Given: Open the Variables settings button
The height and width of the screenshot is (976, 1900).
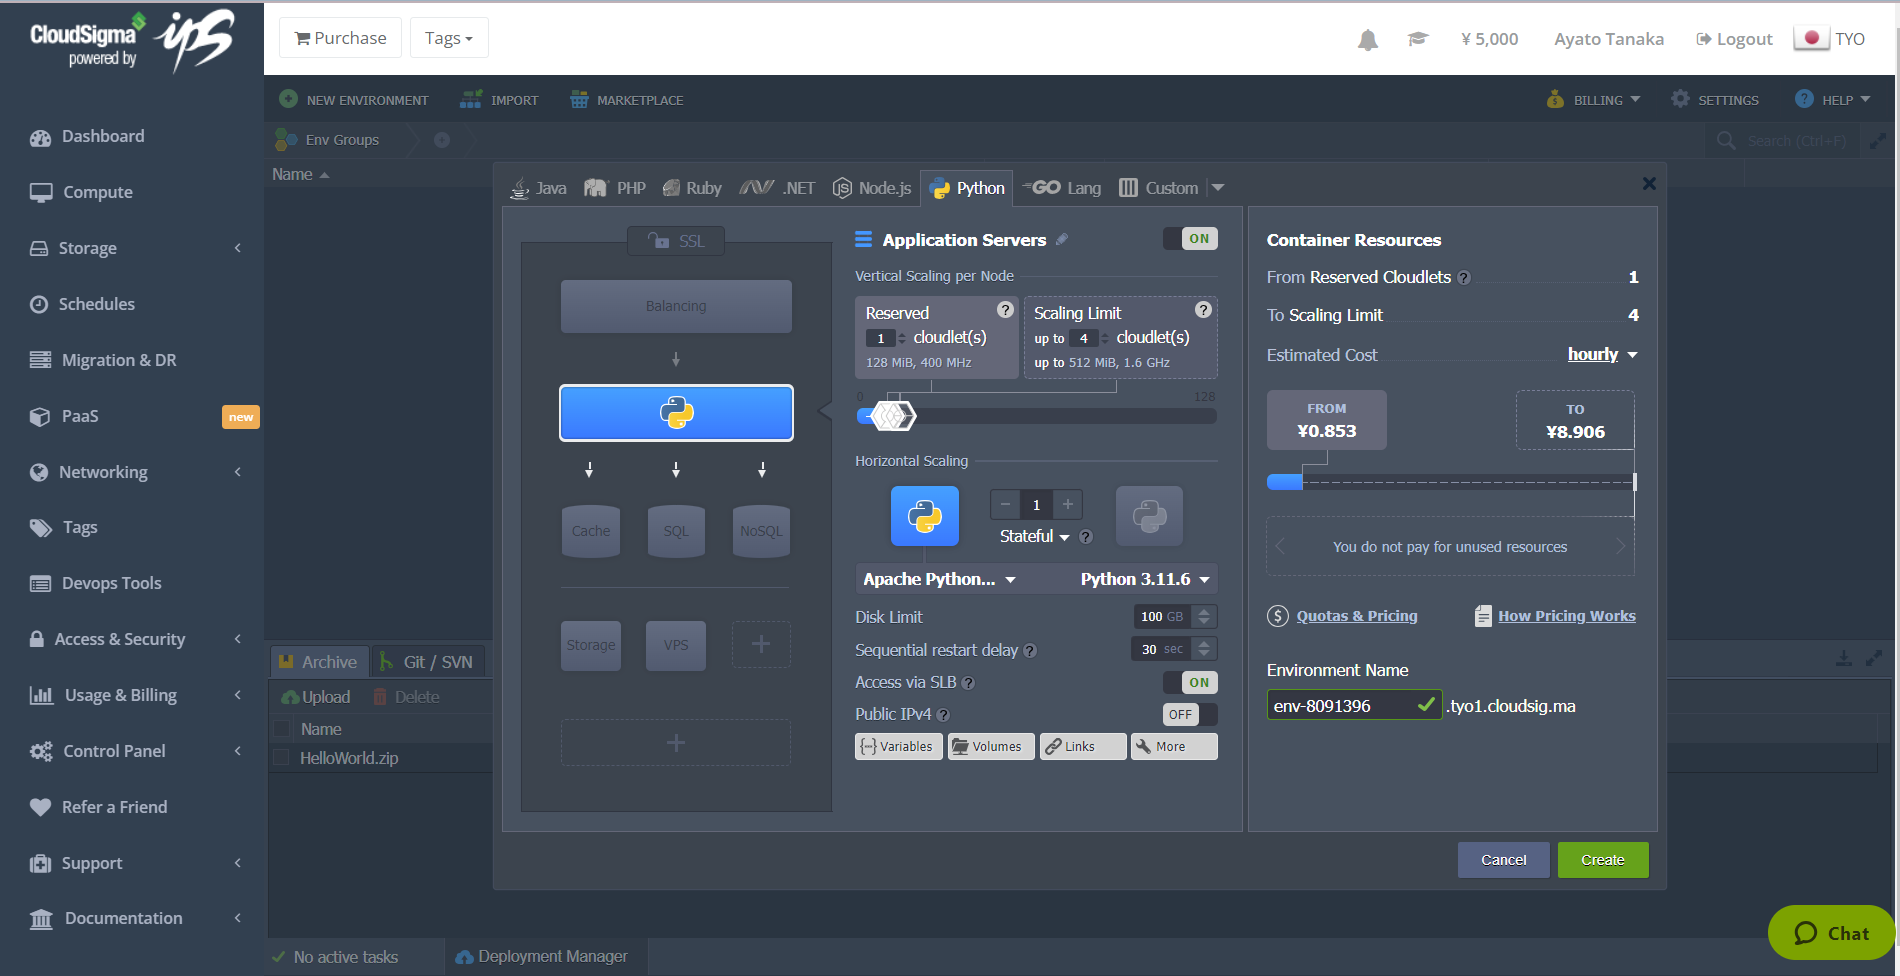Looking at the screenshot, I should tap(898, 747).
